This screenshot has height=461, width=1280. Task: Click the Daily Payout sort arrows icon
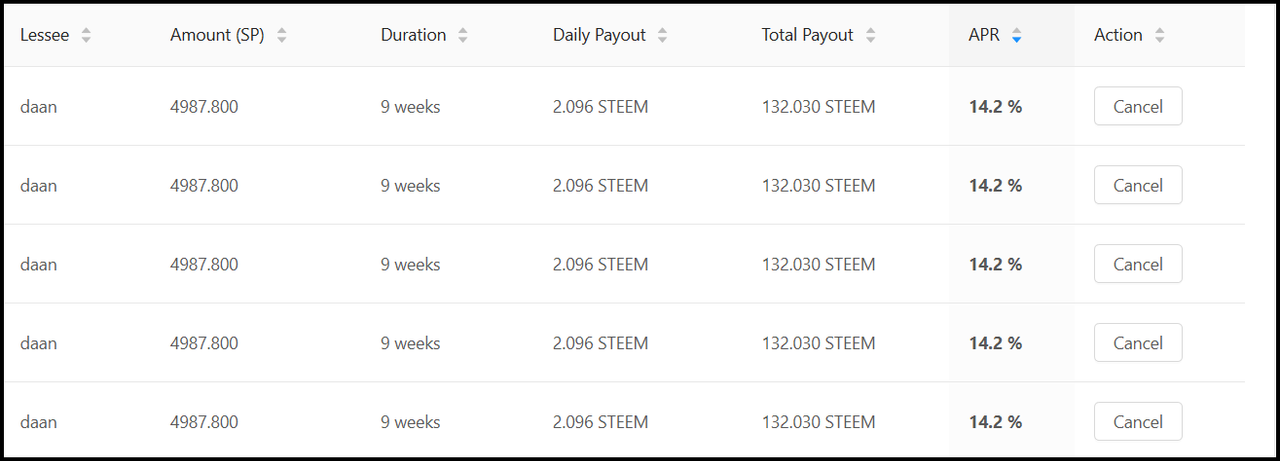(663, 35)
